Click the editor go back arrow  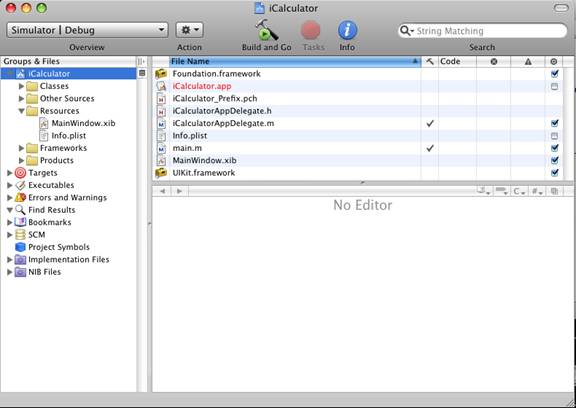[163, 191]
